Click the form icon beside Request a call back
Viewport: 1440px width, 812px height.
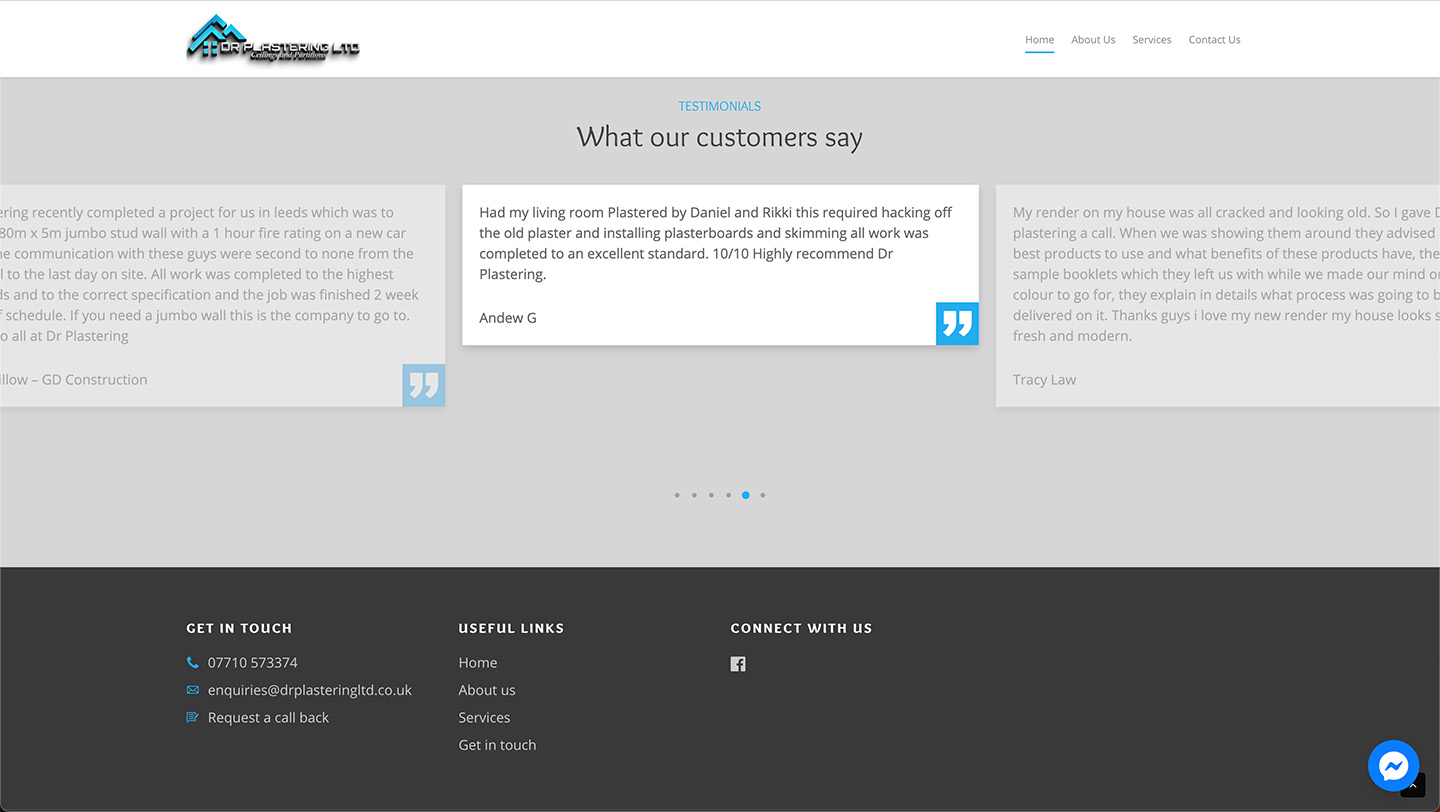193,717
